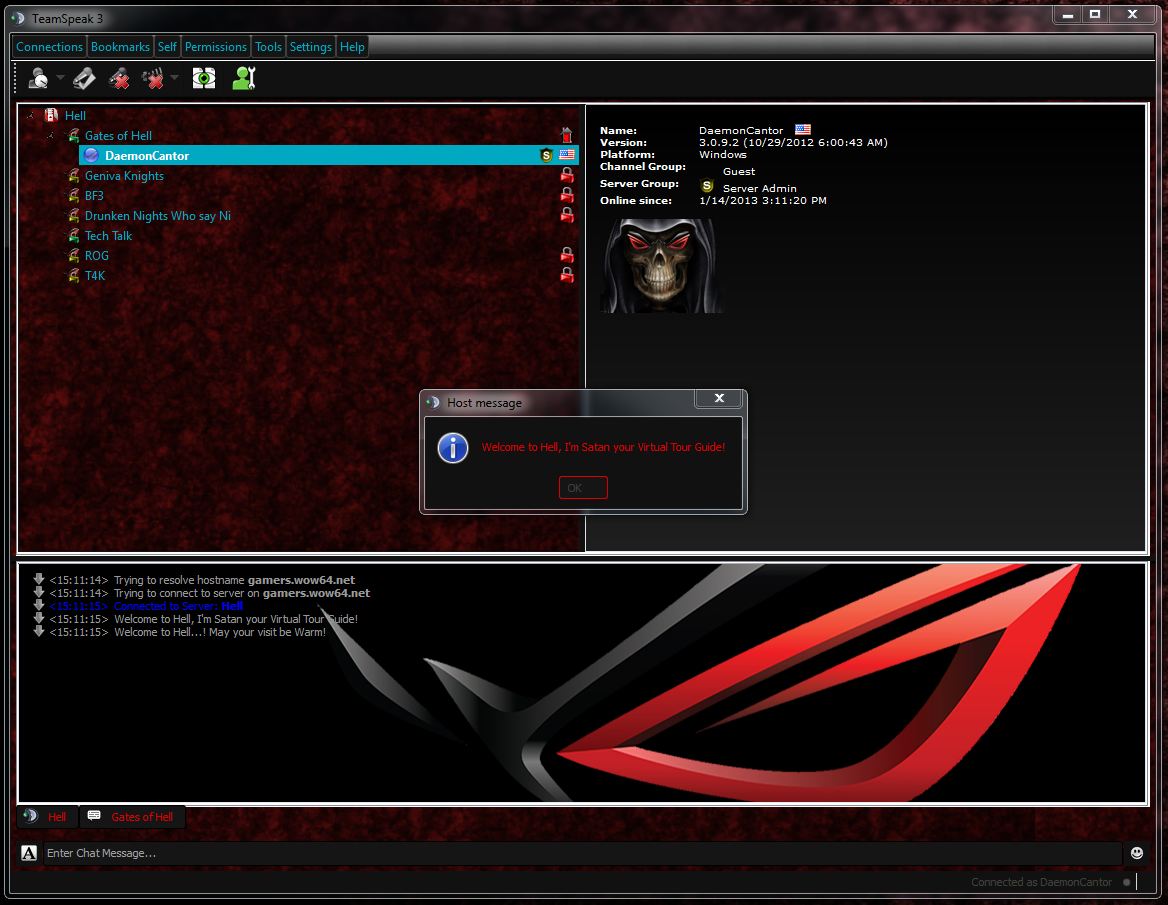Open the Help menu
The image size is (1168, 905).
352,47
